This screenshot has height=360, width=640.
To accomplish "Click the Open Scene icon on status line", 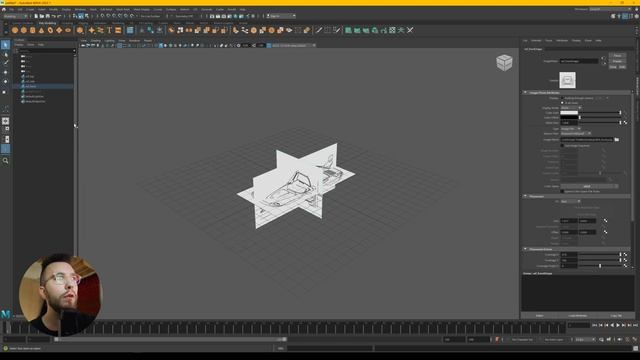I will pyautogui.click(x=42, y=16).
